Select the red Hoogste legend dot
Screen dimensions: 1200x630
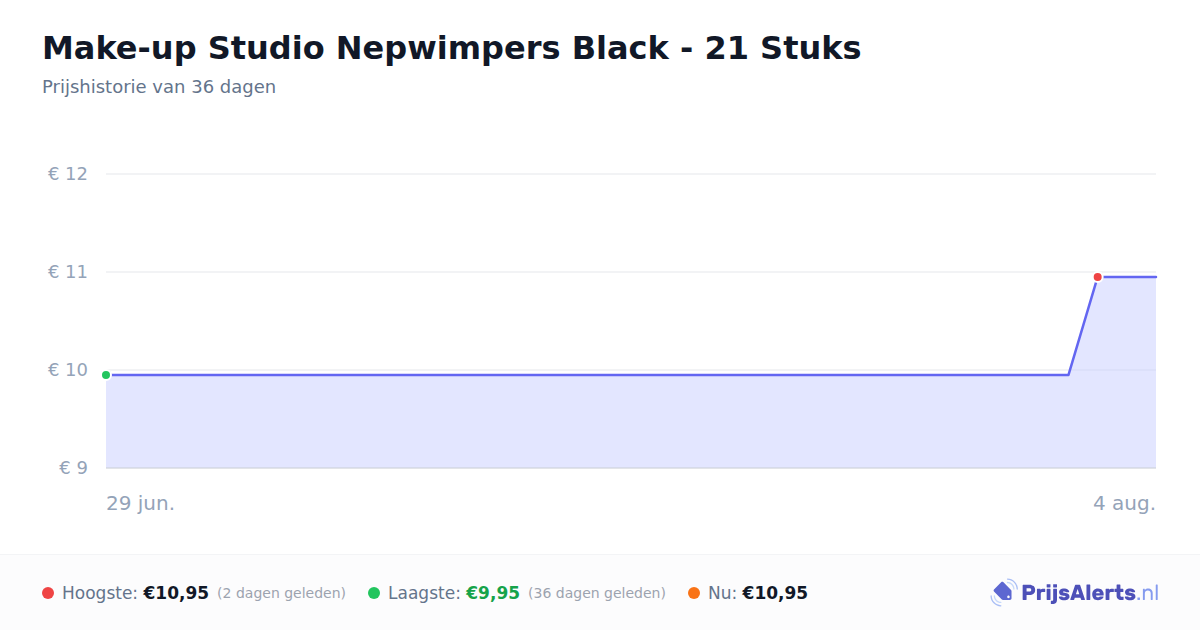48,593
